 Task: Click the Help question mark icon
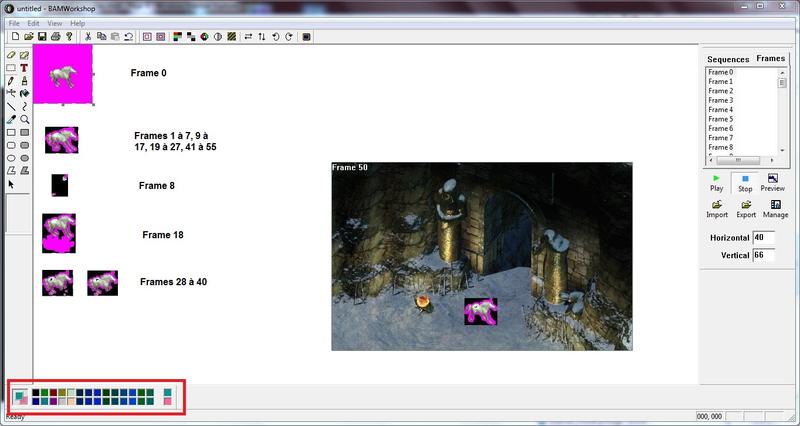(69, 37)
